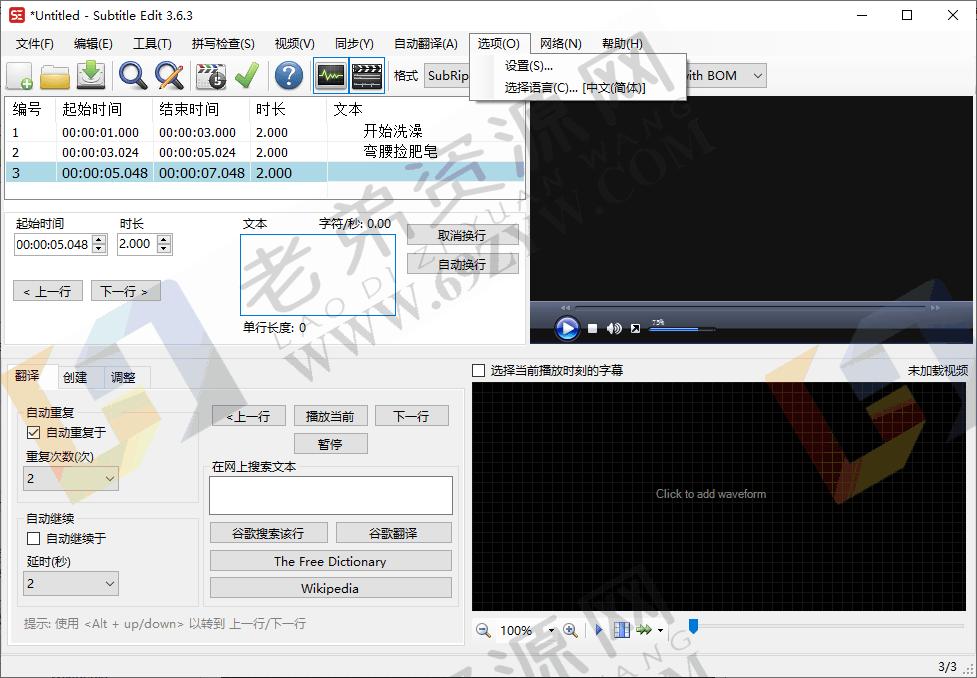
Task: Open a subtitle file via toolbar icon
Action: click(x=55, y=76)
